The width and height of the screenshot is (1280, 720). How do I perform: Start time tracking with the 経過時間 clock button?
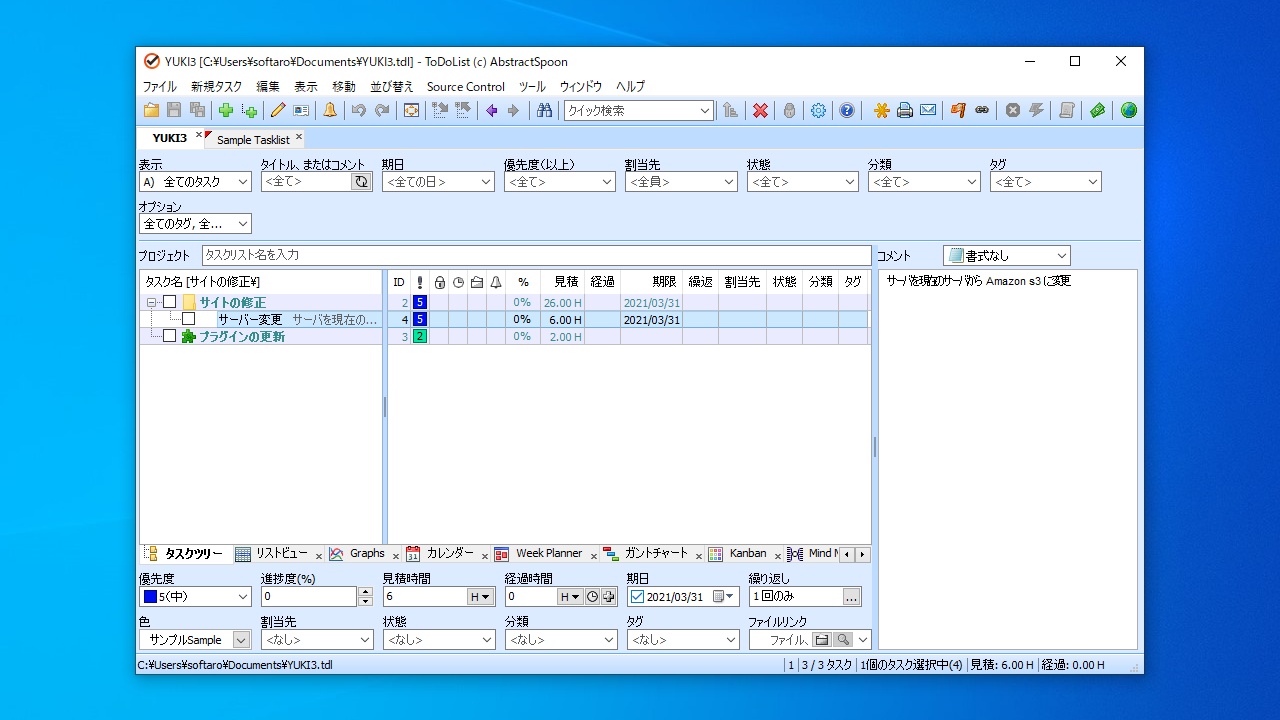point(592,597)
